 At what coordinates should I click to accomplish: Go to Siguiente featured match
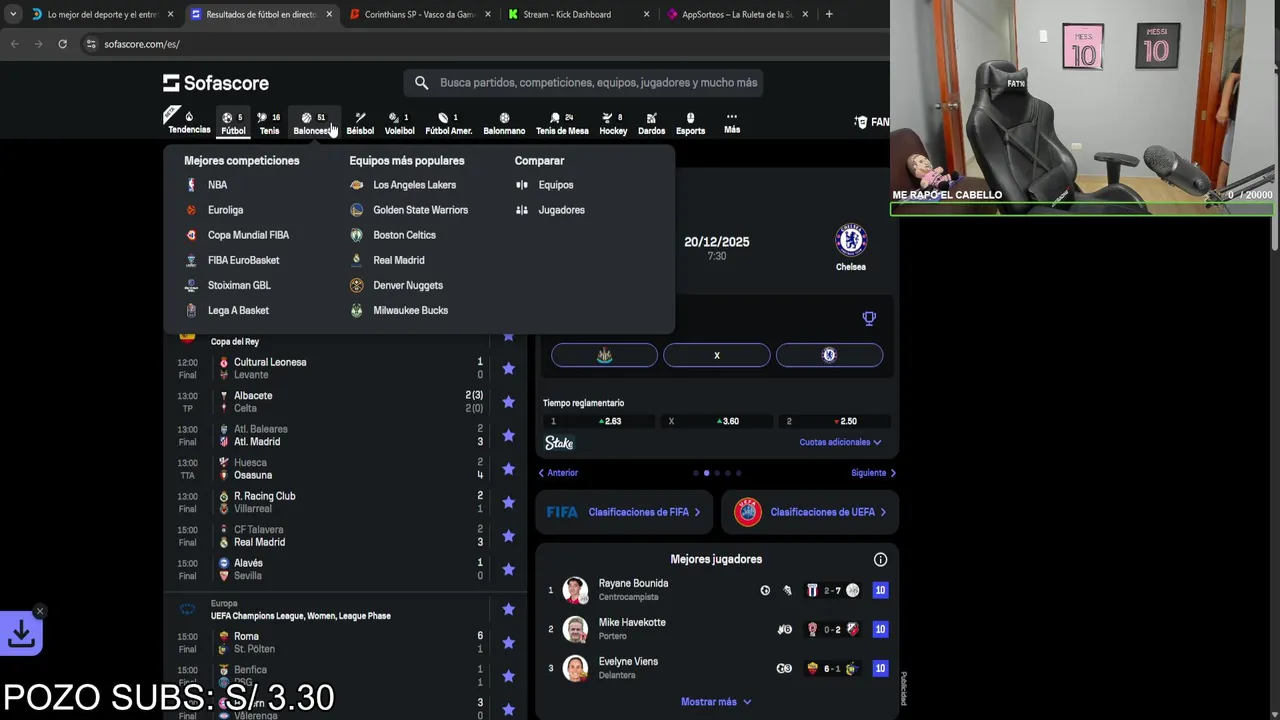(873, 473)
